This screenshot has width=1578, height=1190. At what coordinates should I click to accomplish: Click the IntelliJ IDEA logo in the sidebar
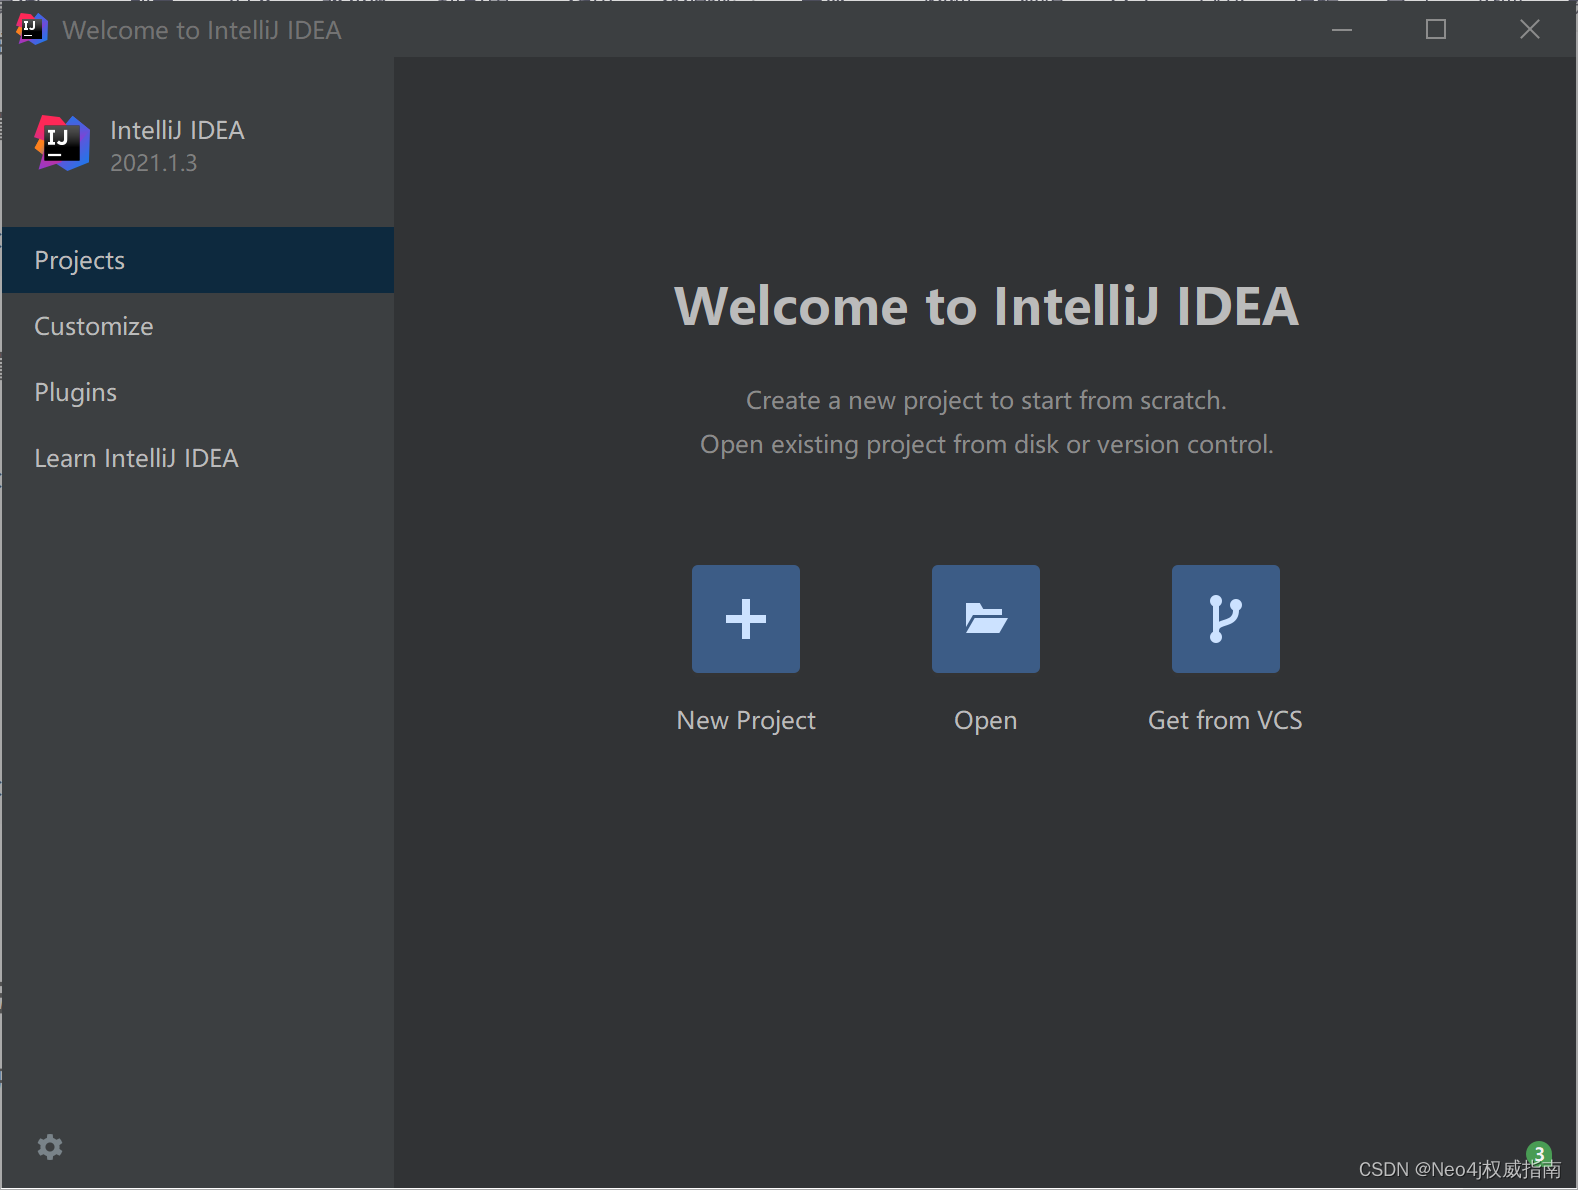pyautogui.click(x=62, y=143)
